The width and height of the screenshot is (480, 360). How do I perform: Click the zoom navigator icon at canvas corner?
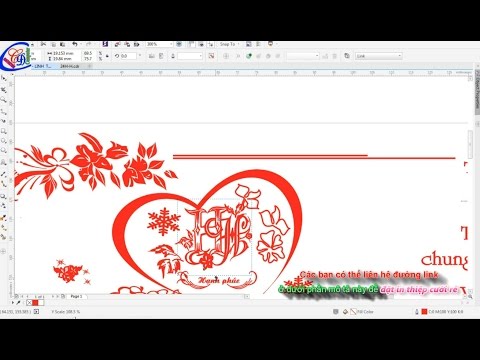[x=470, y=296]
